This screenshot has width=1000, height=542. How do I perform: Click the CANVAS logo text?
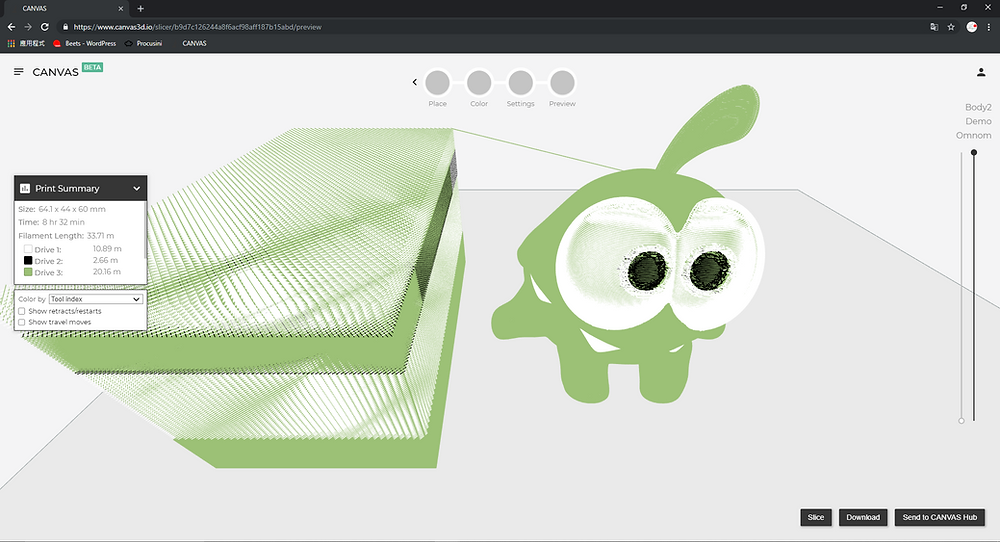[x=55, y=72]
